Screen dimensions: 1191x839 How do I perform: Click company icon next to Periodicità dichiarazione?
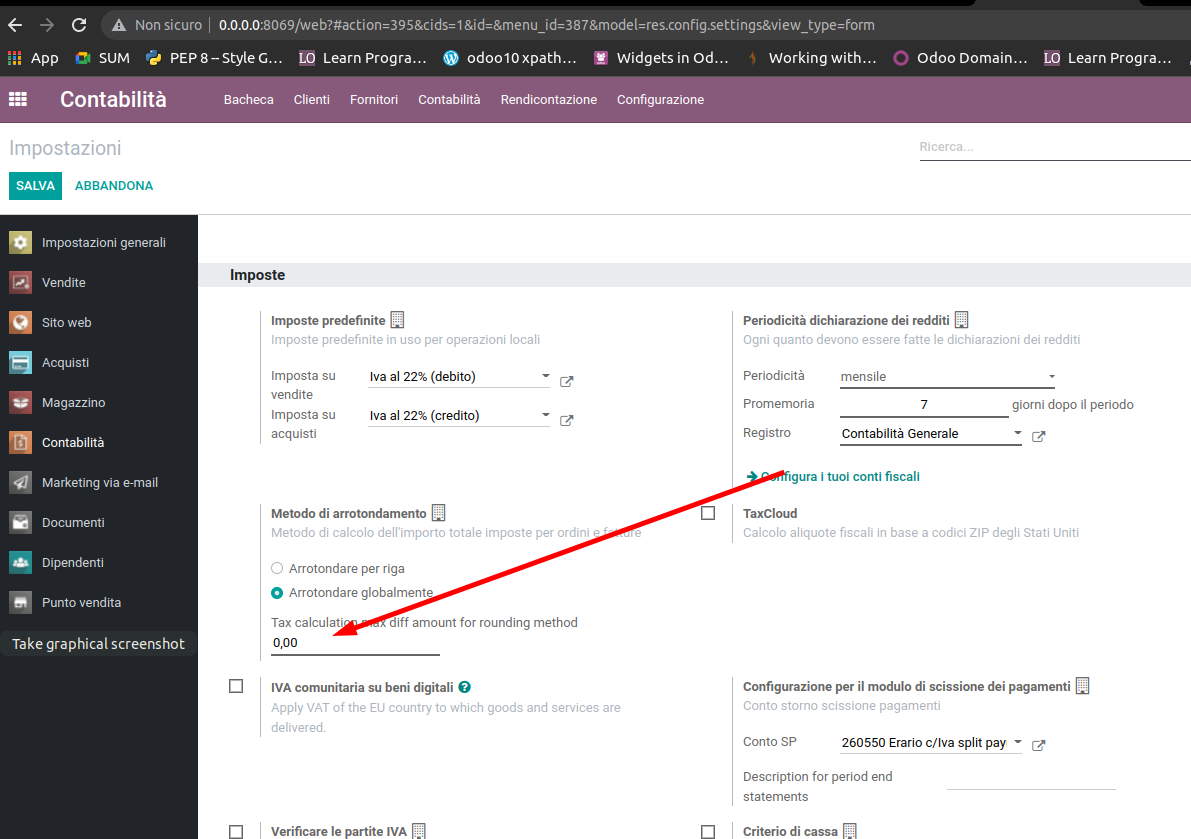click(x=962, y=320)
